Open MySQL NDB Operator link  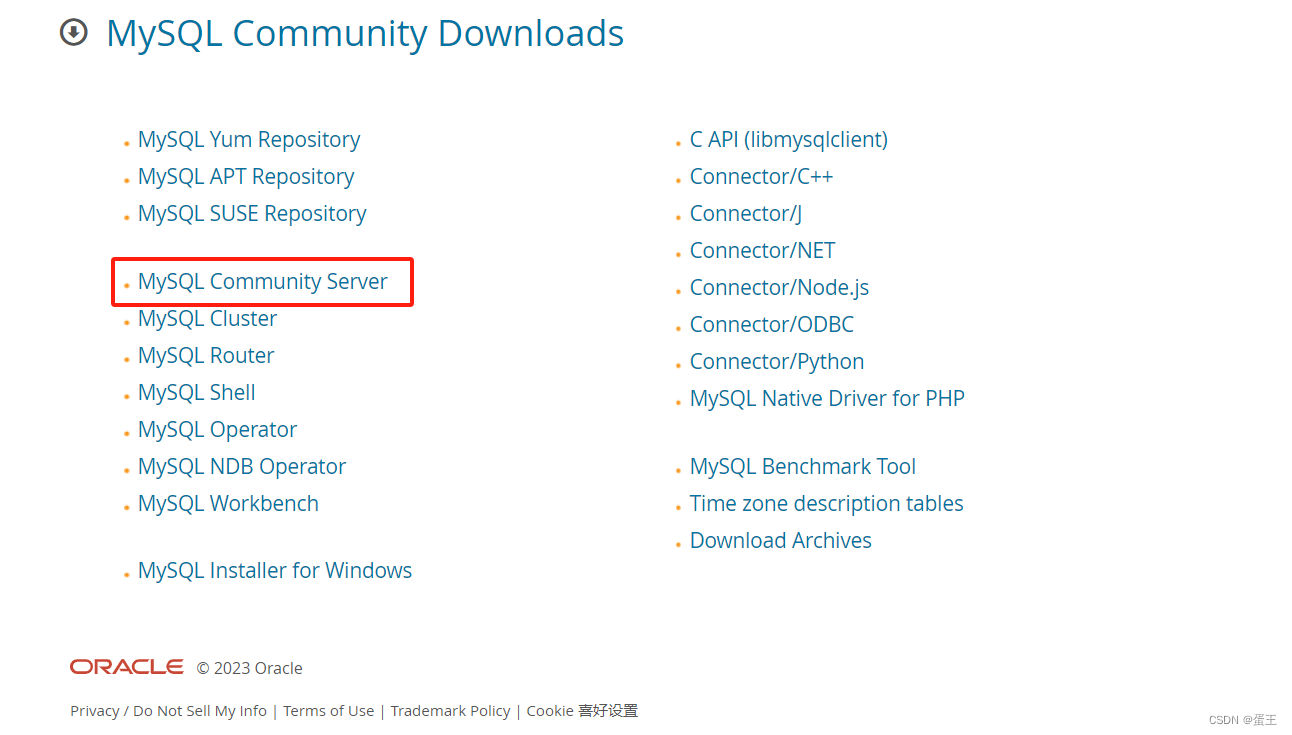tap(242, 467)
